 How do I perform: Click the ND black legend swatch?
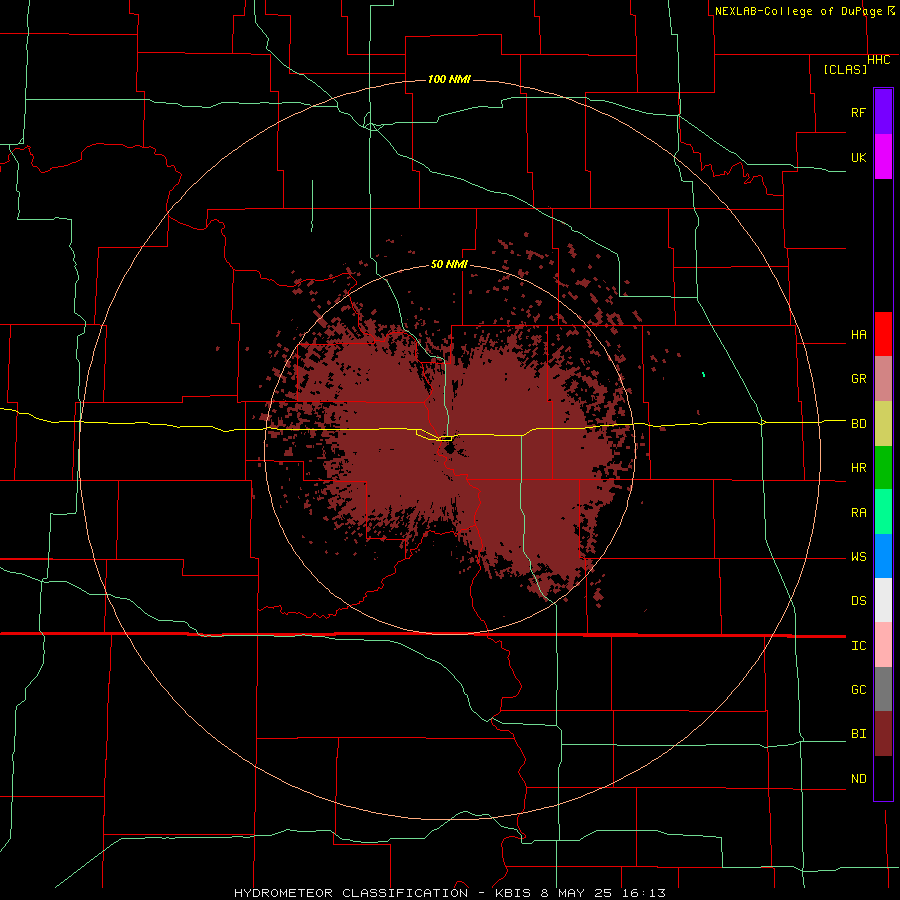(883, 778)
